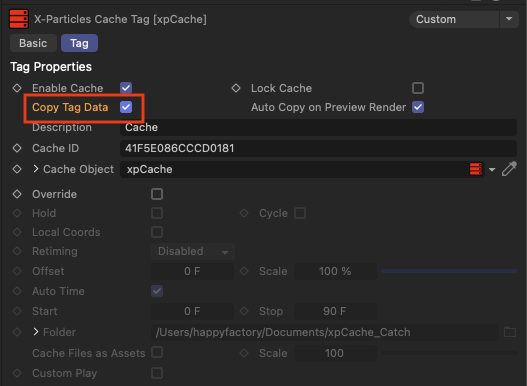This screenshot has height=386, width=527.
Task: Click keyframe diamond beside Cache Files Scale
Action: (x=244, y=353)
